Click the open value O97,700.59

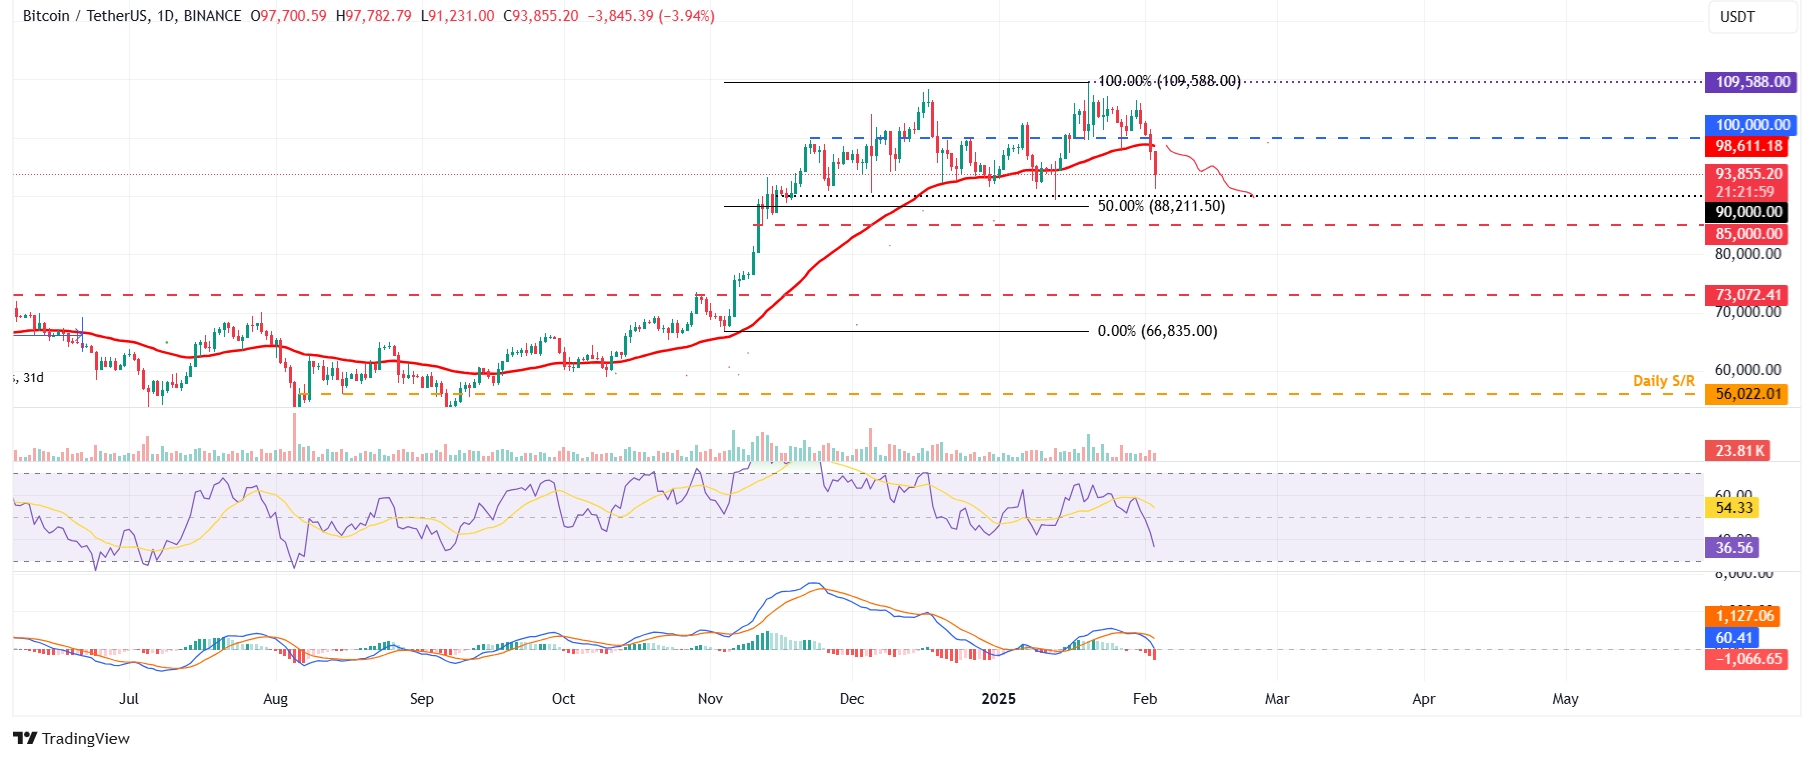pos(288,16)
